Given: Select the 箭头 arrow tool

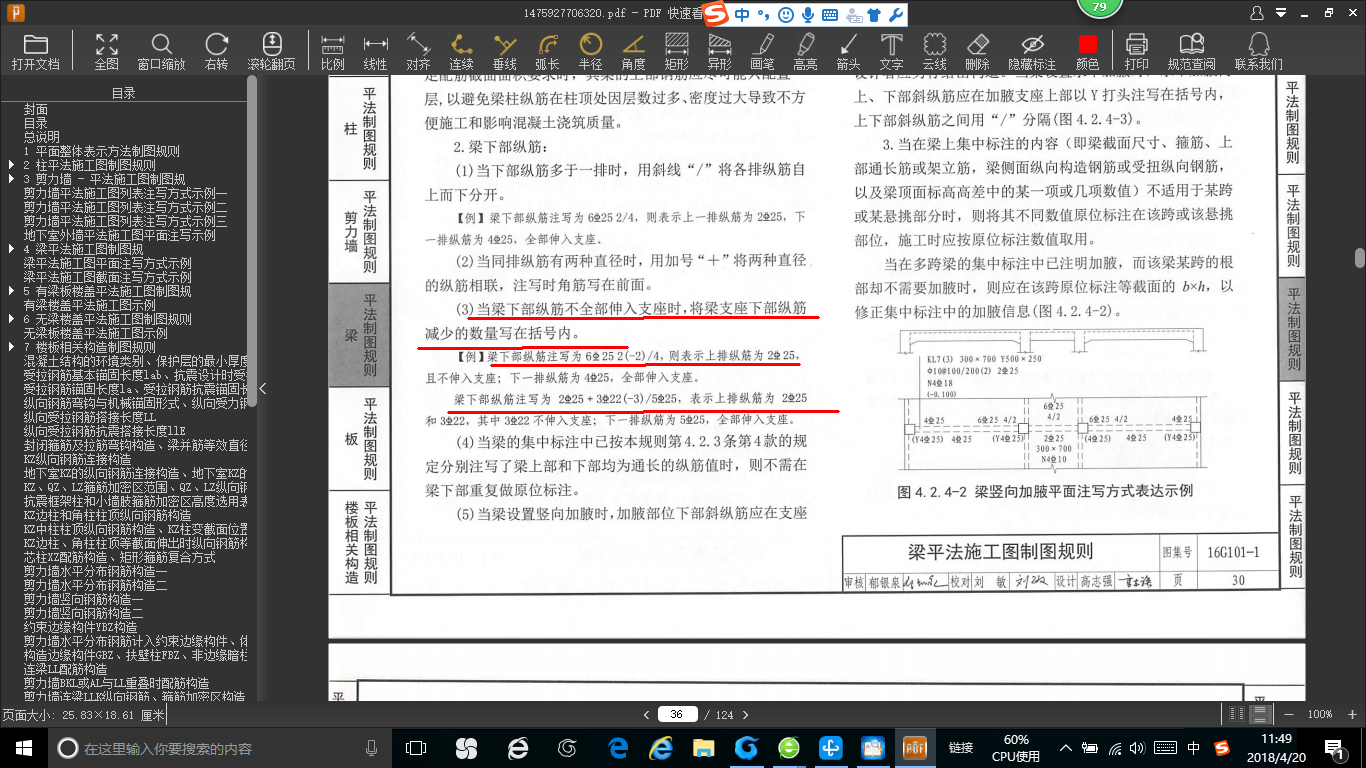Looking at the screenshot, I should point(848,52).
